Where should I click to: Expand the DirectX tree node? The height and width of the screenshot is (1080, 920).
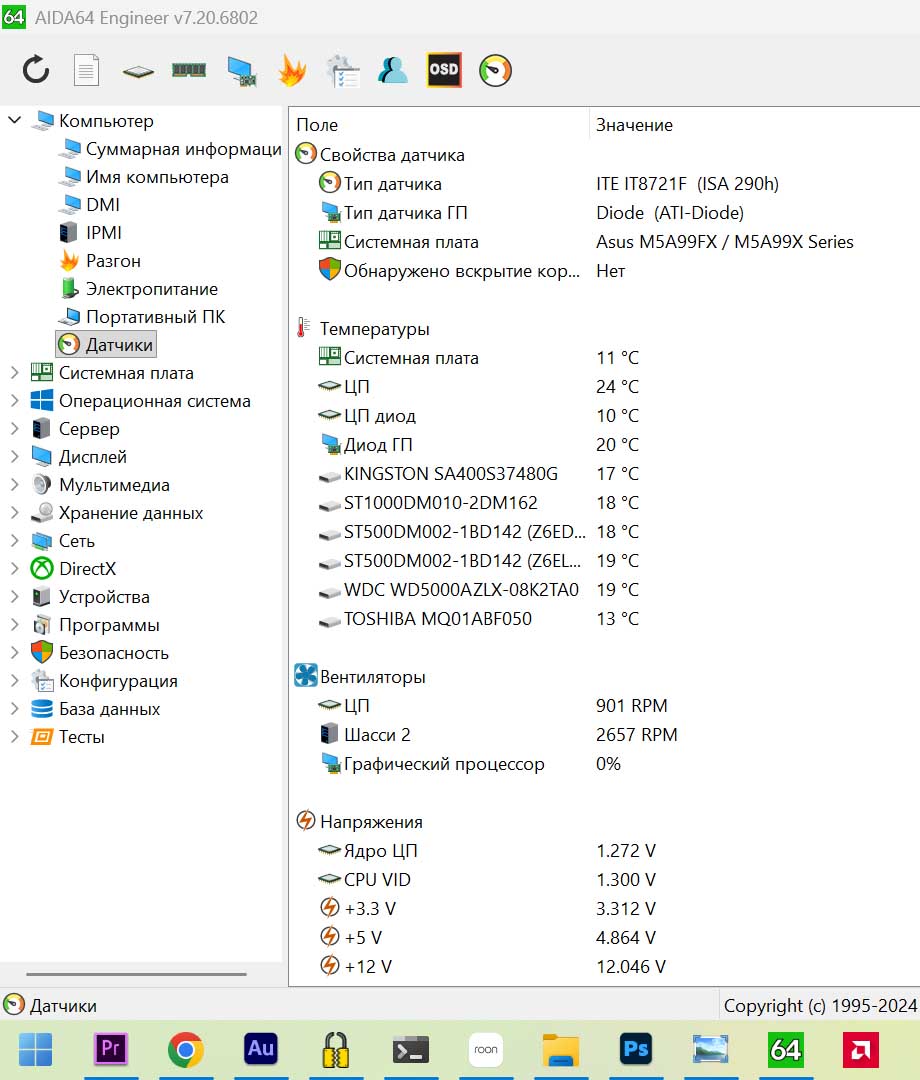14,569
